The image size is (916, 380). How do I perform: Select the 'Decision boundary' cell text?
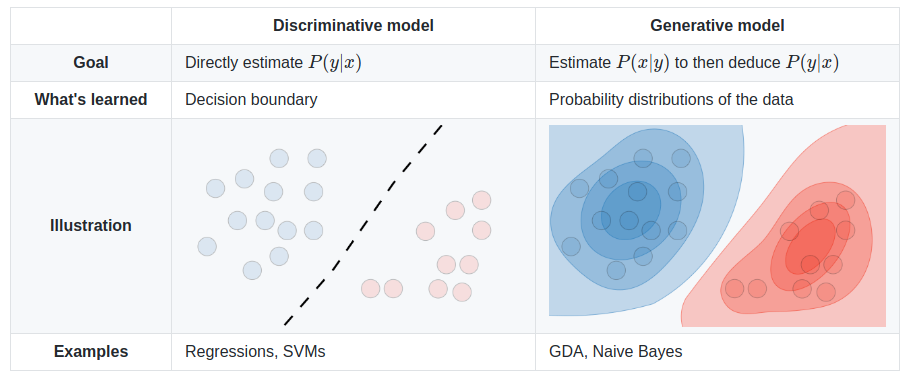tap(251, 99)
